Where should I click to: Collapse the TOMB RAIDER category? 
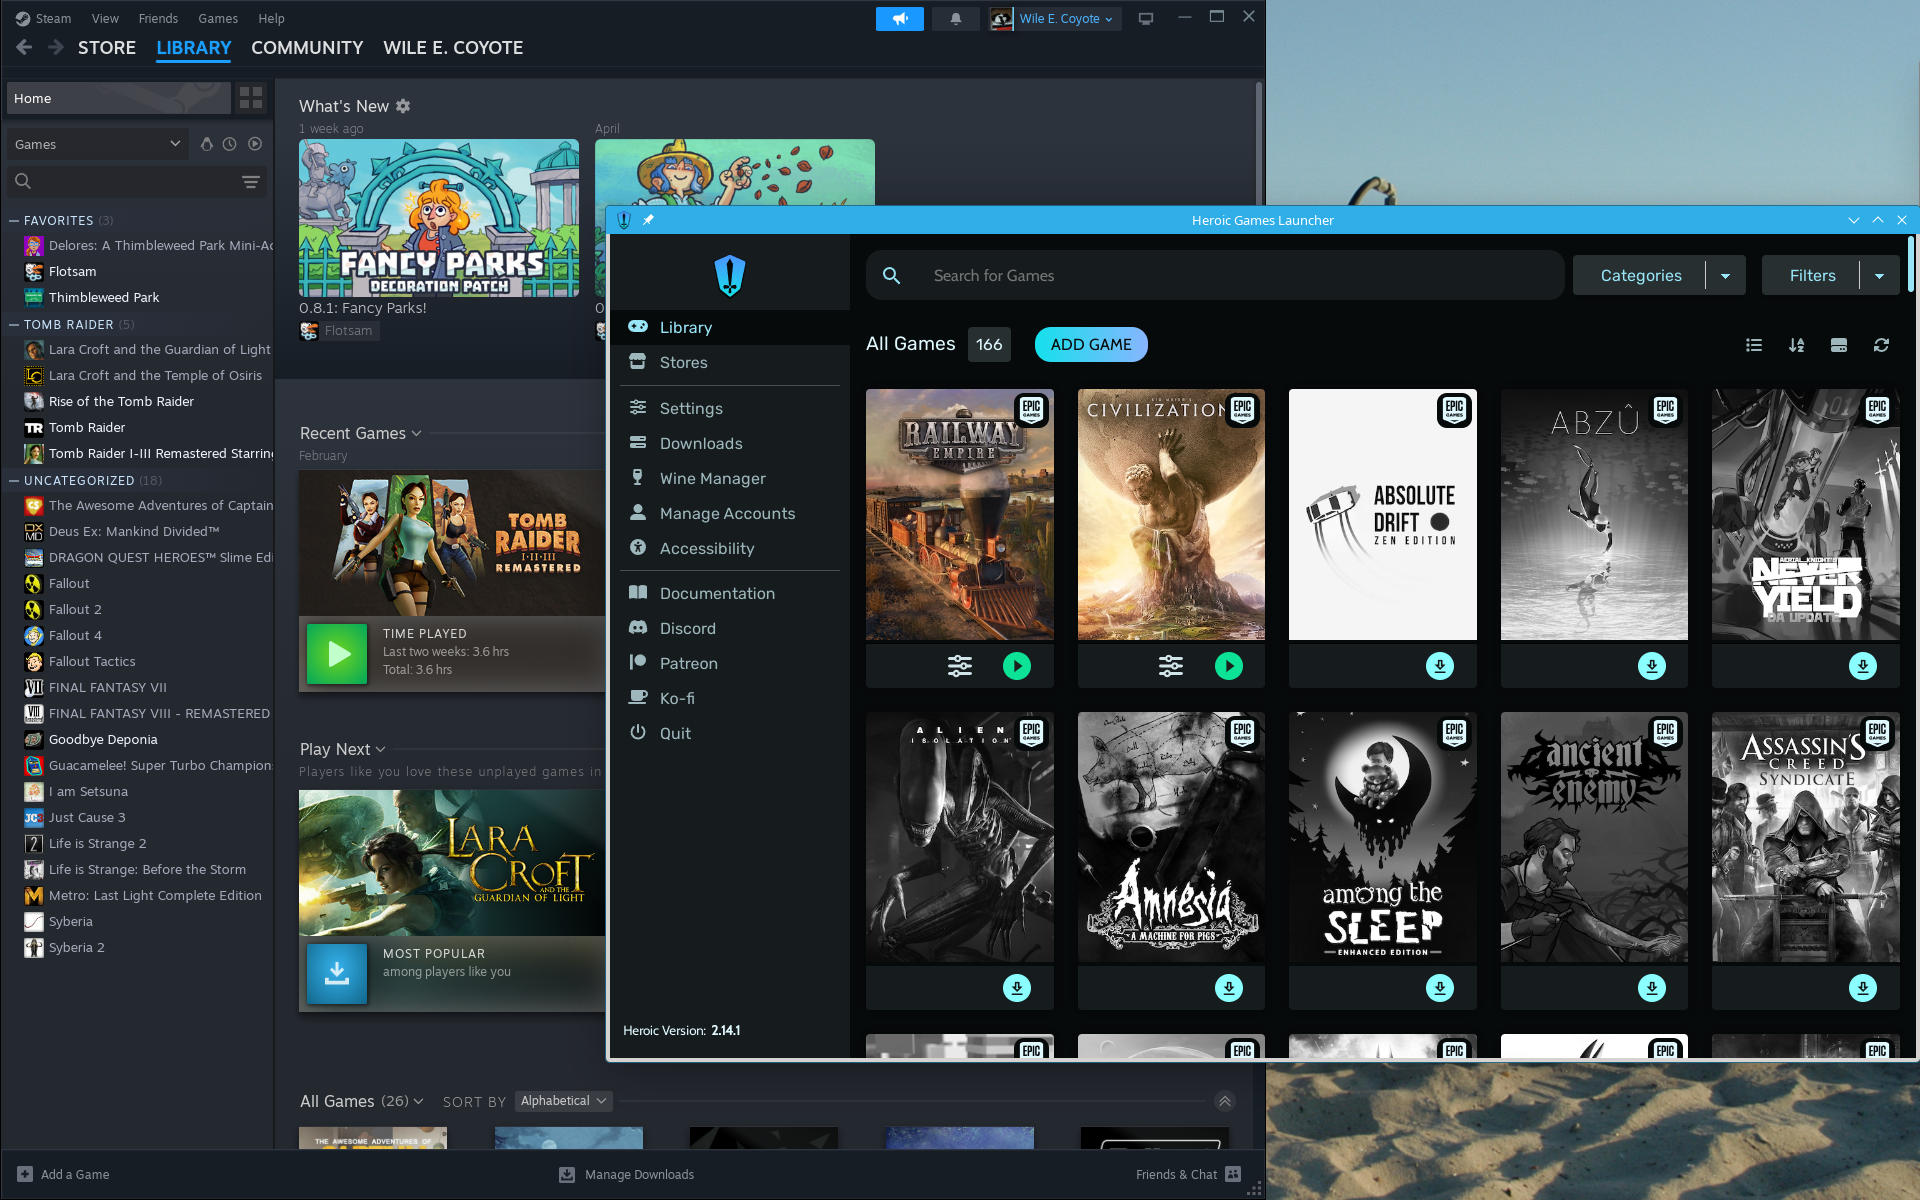(14, 325)
